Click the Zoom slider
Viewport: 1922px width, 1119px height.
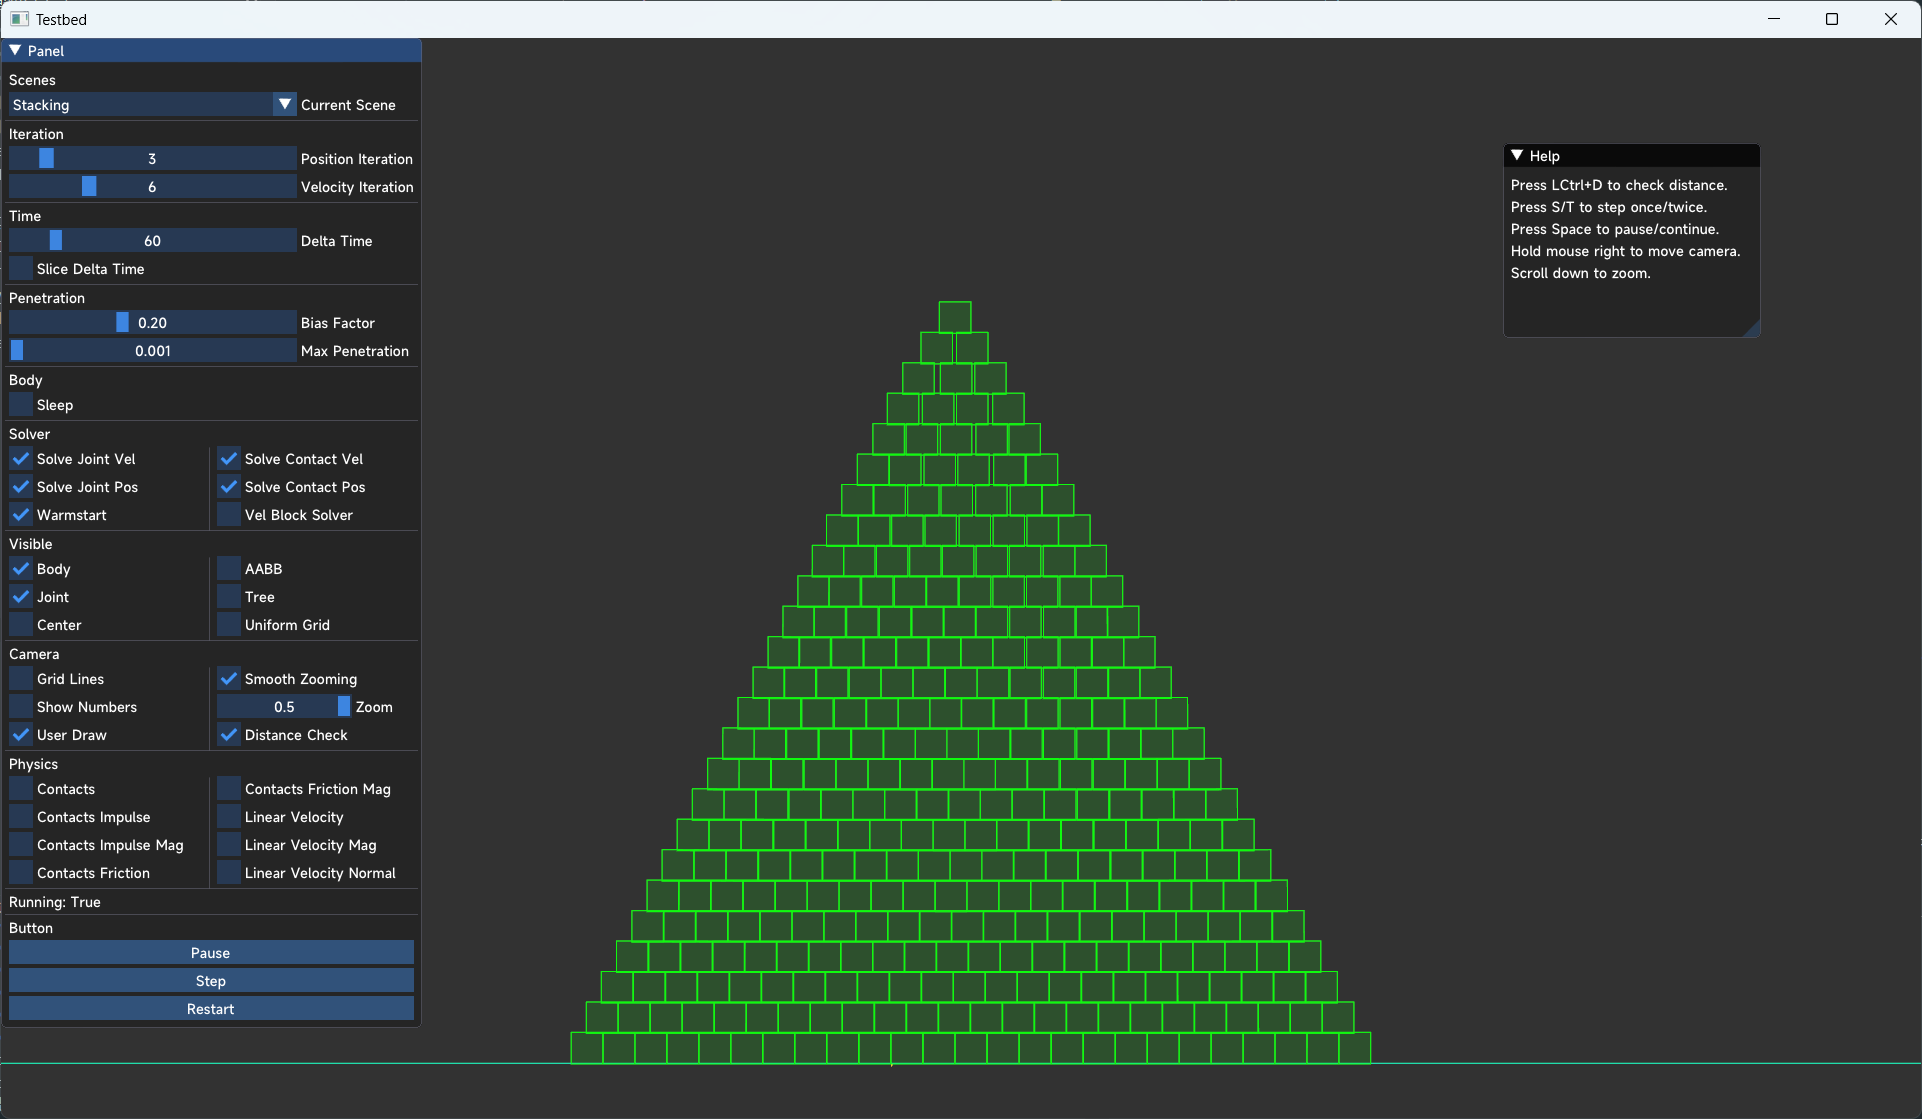(284, 707)
